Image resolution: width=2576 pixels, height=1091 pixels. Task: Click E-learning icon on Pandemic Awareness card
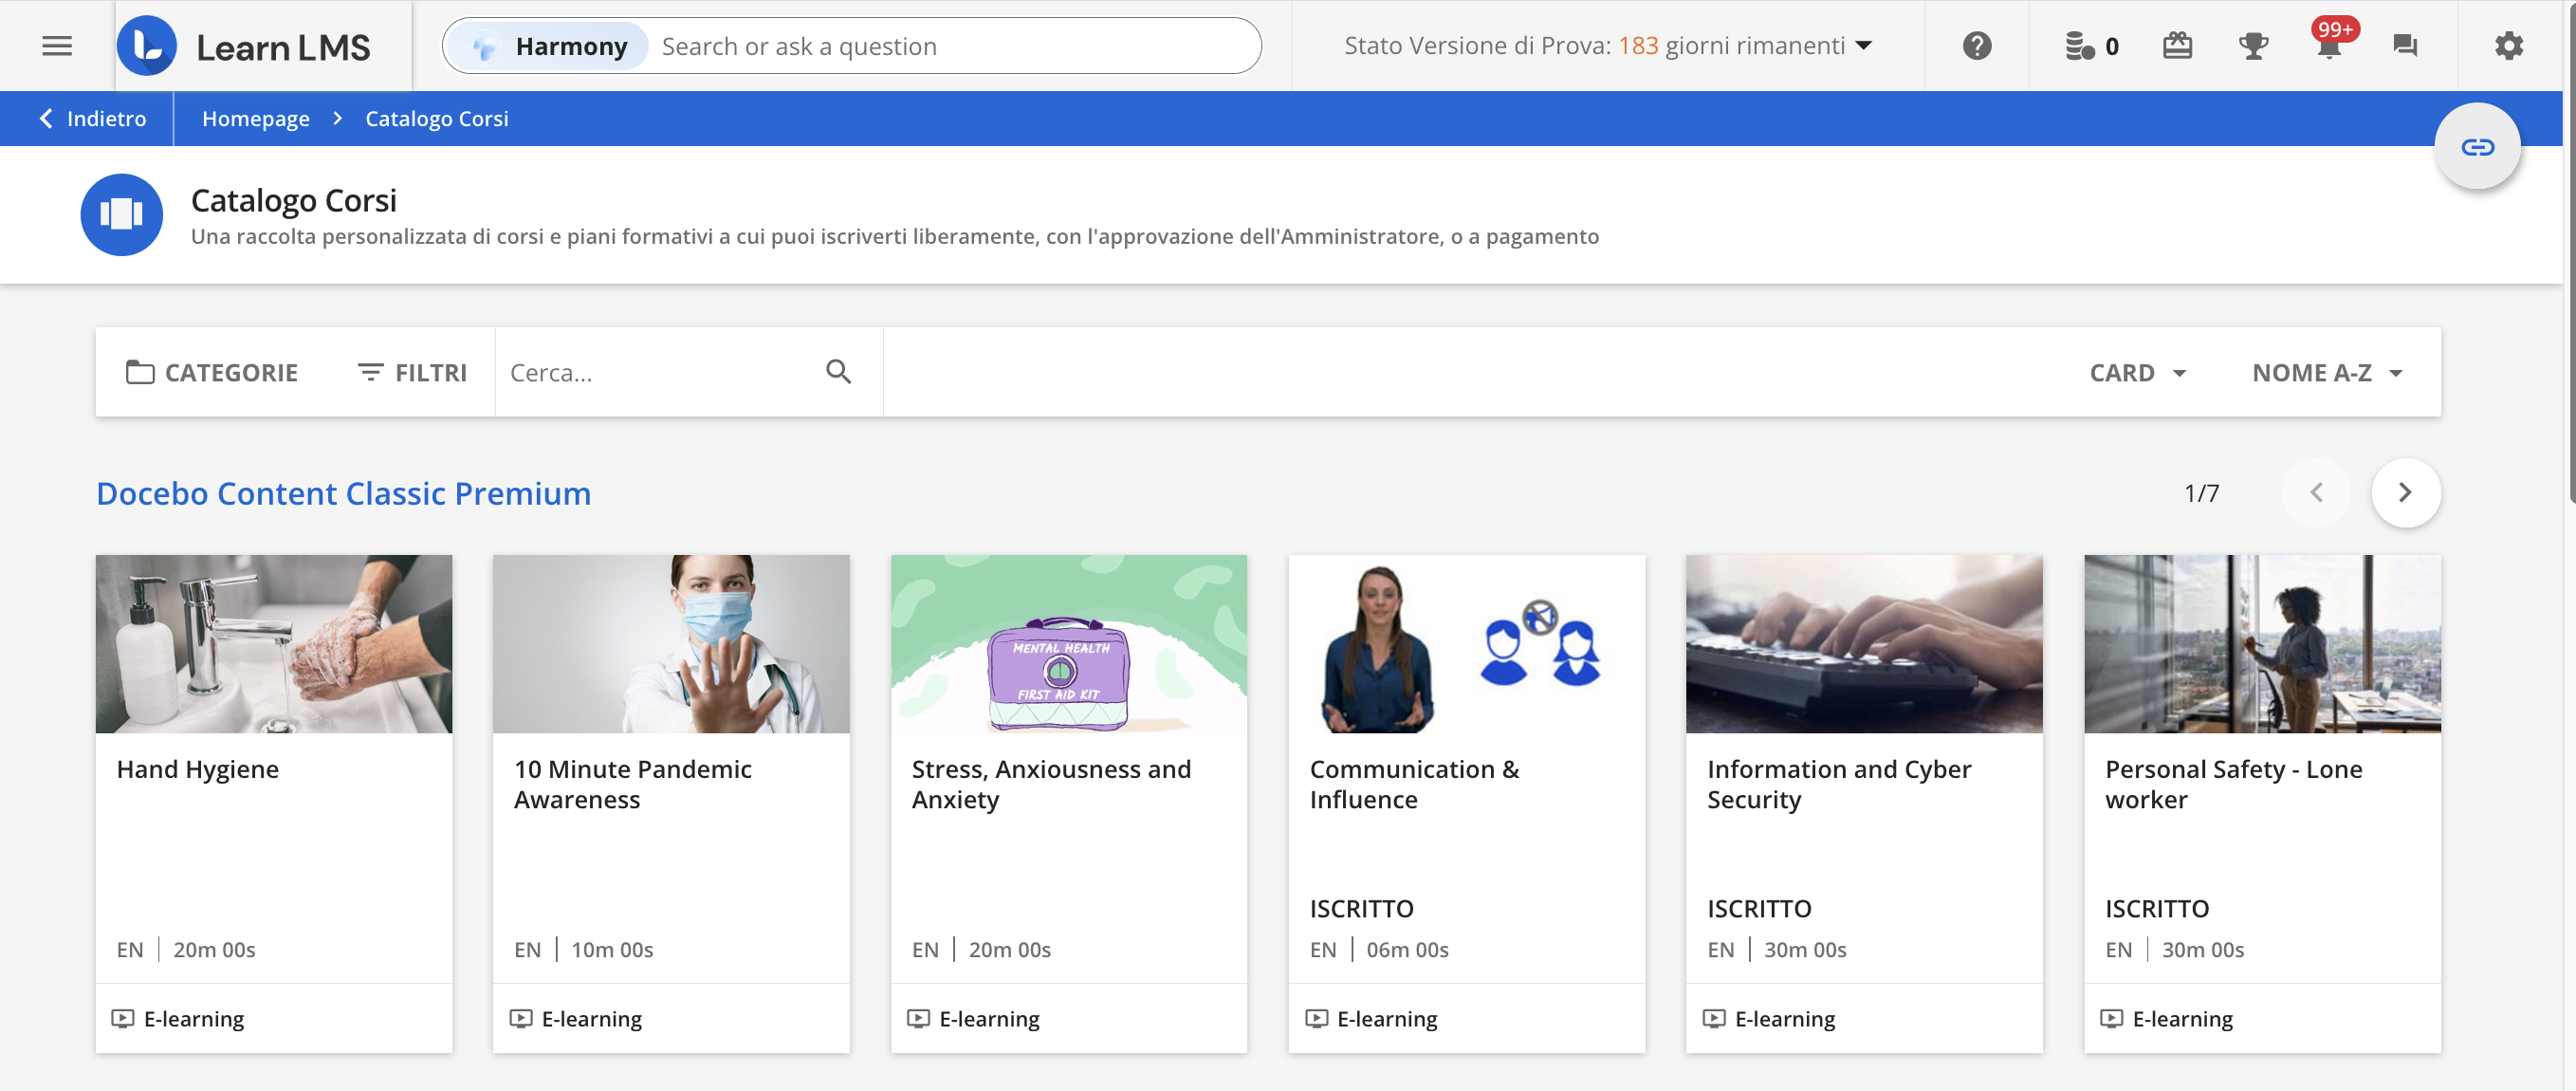(x=520, y=1018)
